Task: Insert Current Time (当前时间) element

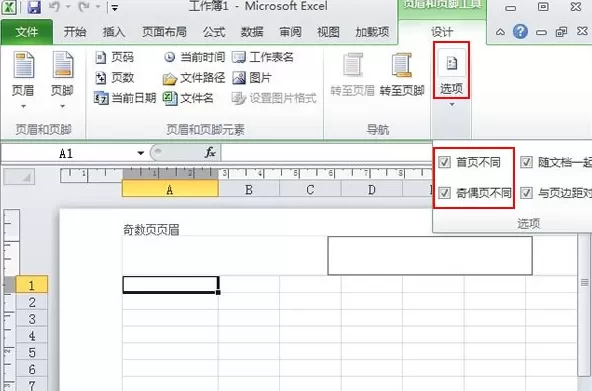Action: click(194, 57)
